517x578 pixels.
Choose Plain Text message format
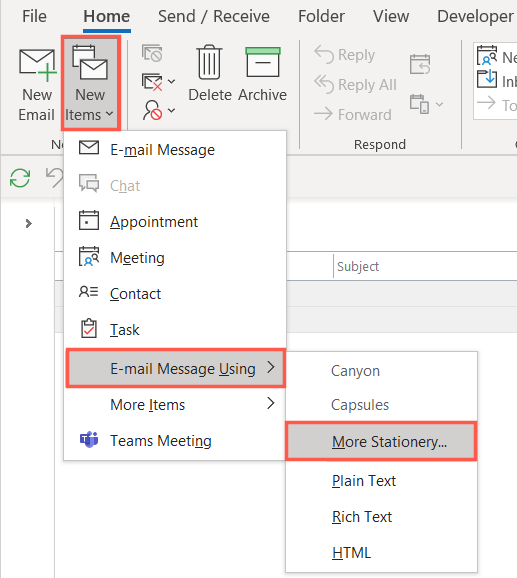(x=381, y=481)
